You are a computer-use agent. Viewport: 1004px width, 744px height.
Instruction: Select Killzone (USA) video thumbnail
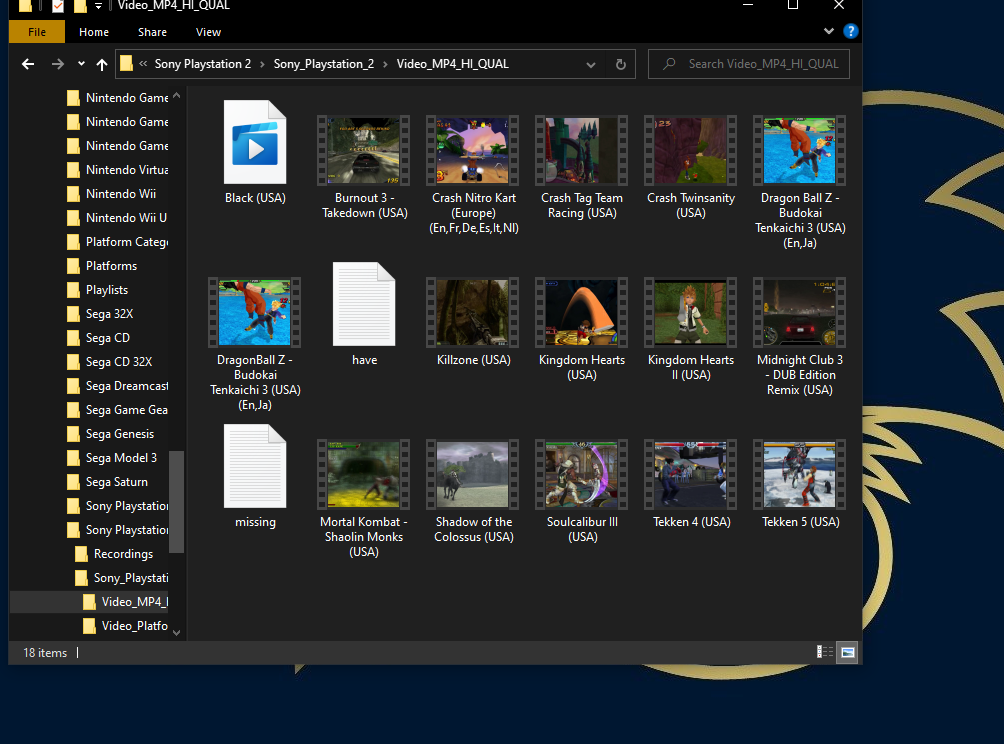click(x=473, y=312)
